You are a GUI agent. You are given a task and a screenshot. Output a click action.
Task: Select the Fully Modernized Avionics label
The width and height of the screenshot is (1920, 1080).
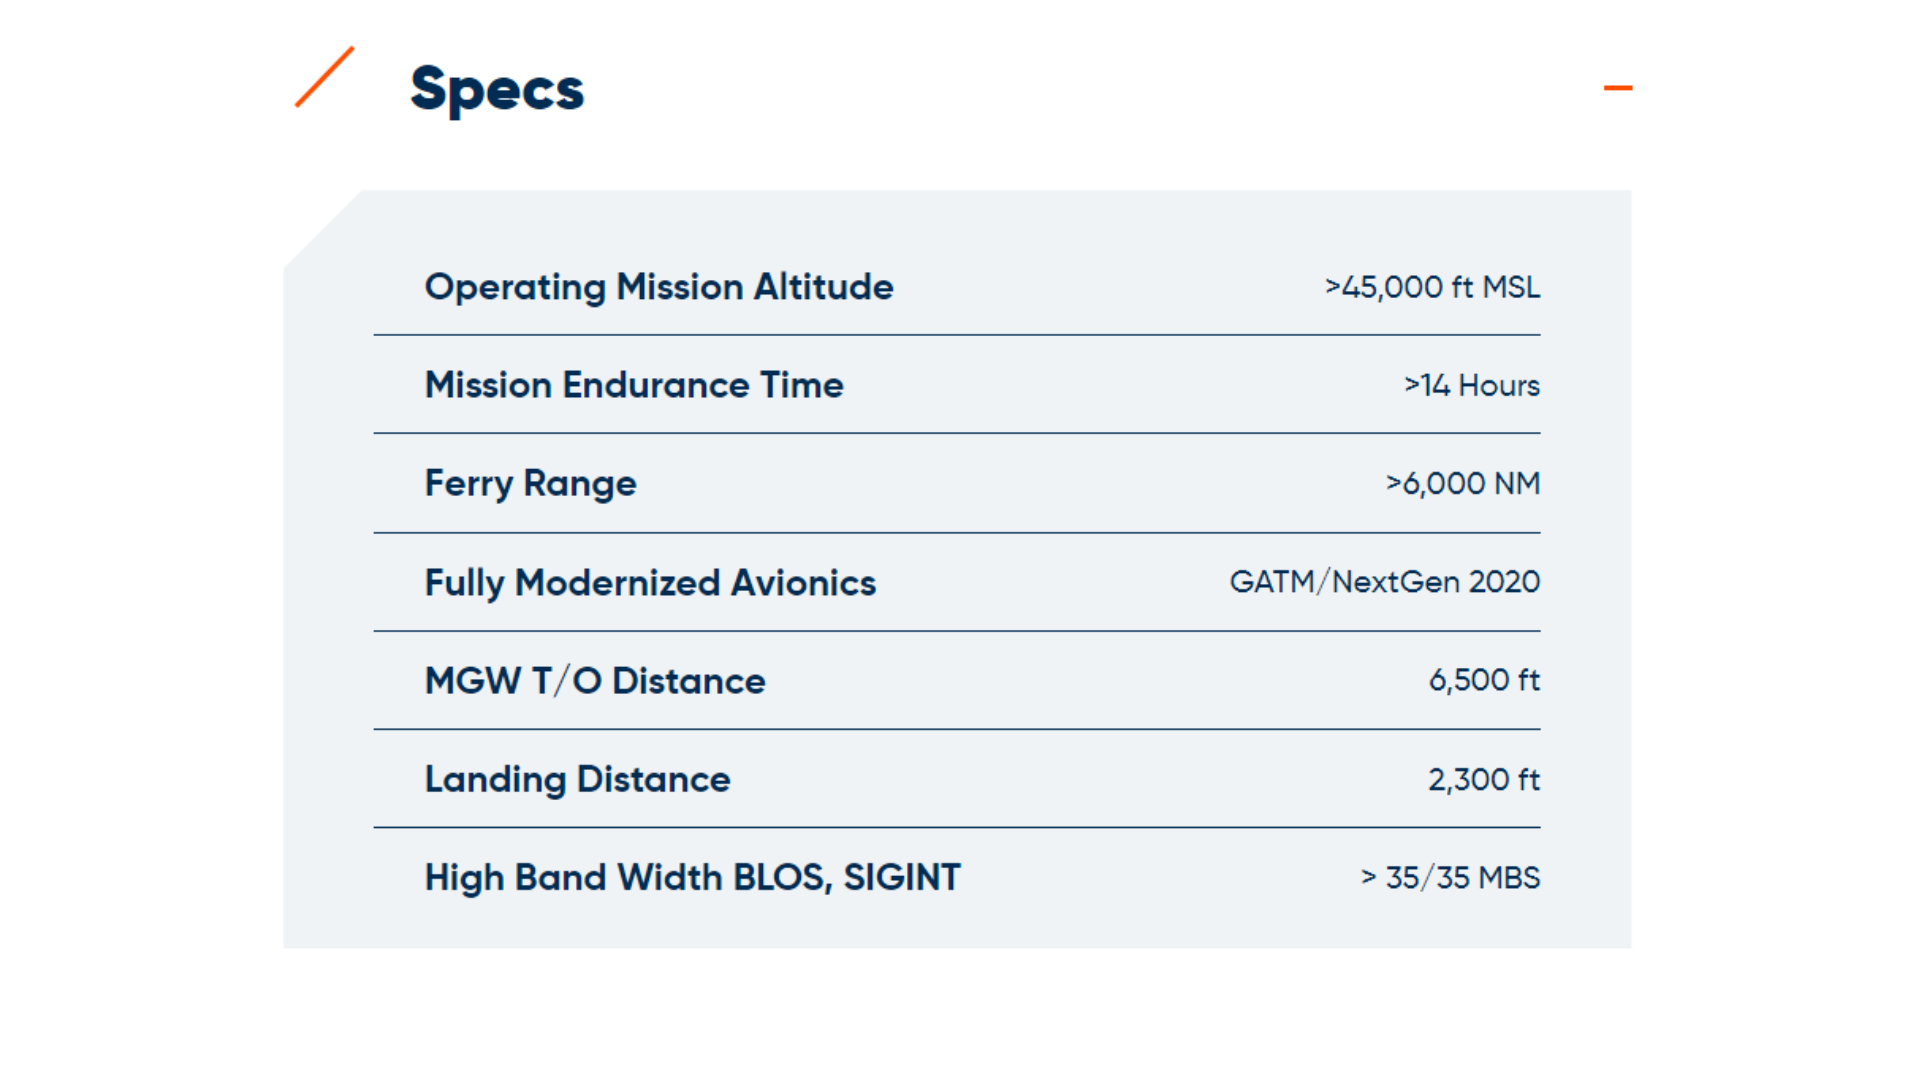649,582
